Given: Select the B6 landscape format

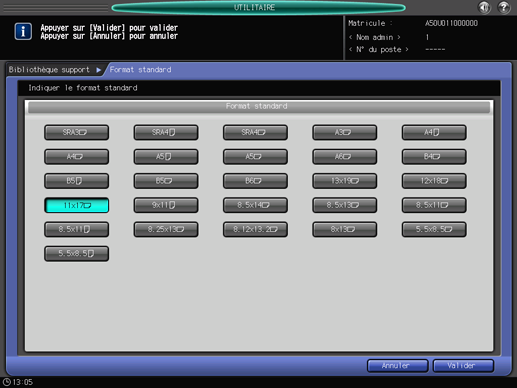Looking at the screenshot, I should pyautogui.click(x=255, y=181).
